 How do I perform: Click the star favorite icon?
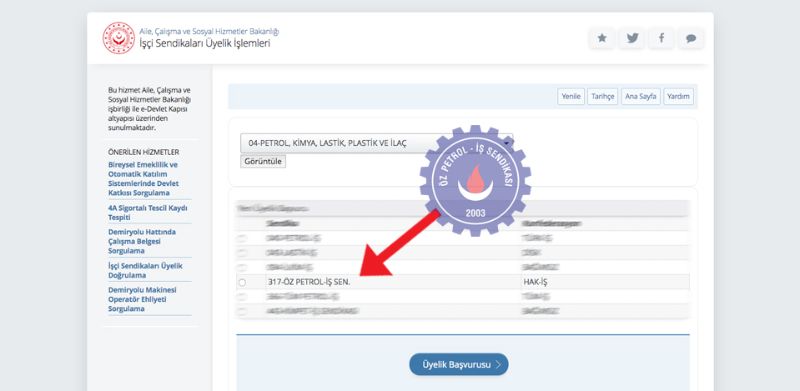[x=602, y=38]
